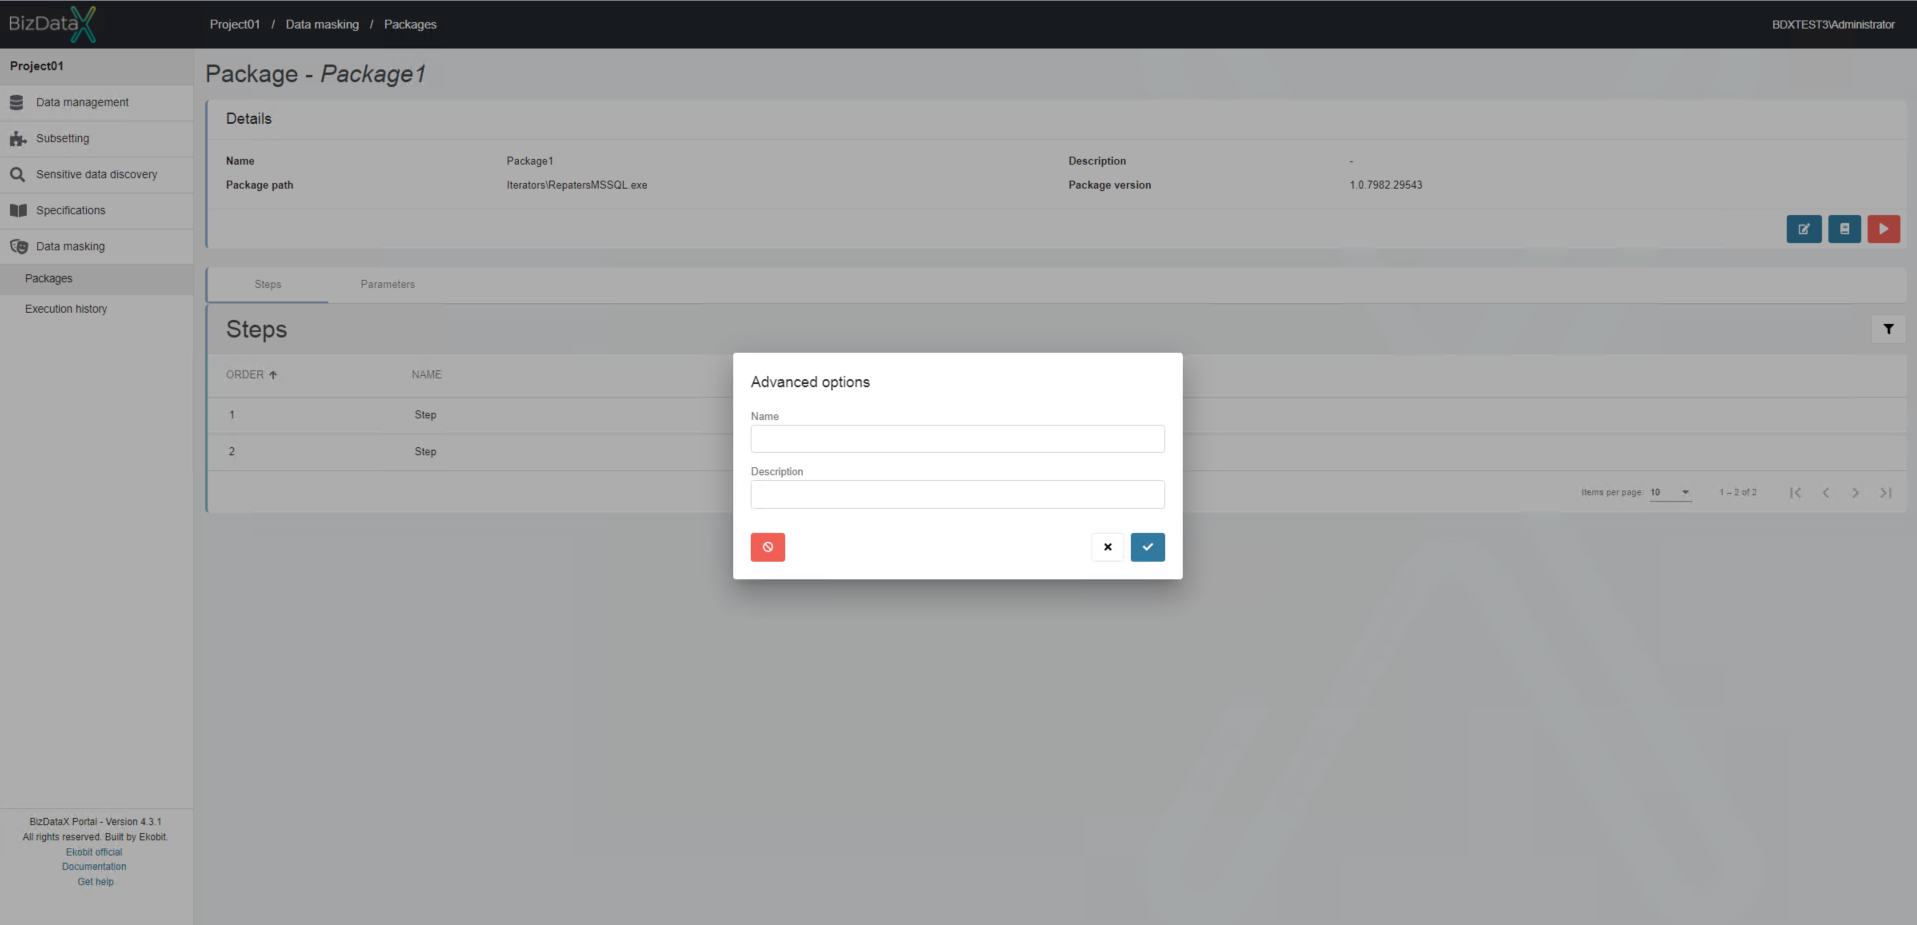The height and width of the screenshot is (925, 1917).
Task: Open Documentation link in footer
Action: pos(94,867)
